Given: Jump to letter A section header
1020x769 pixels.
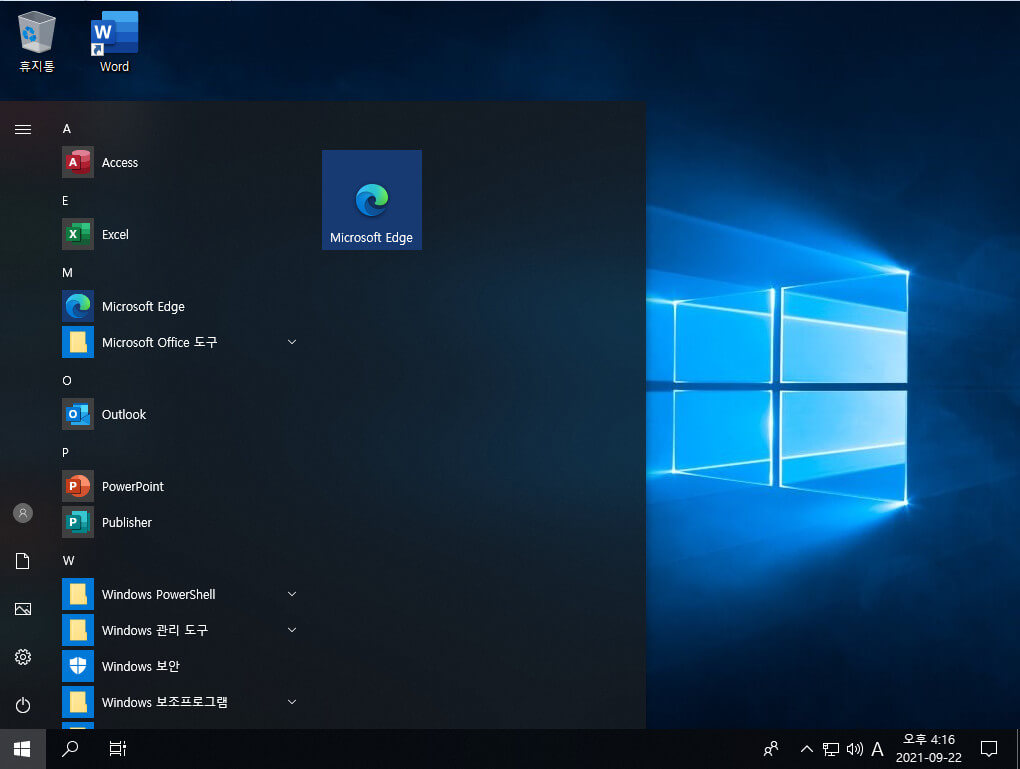Looking at the screenshot, I should pyautogui.click(x=66, y=129).
